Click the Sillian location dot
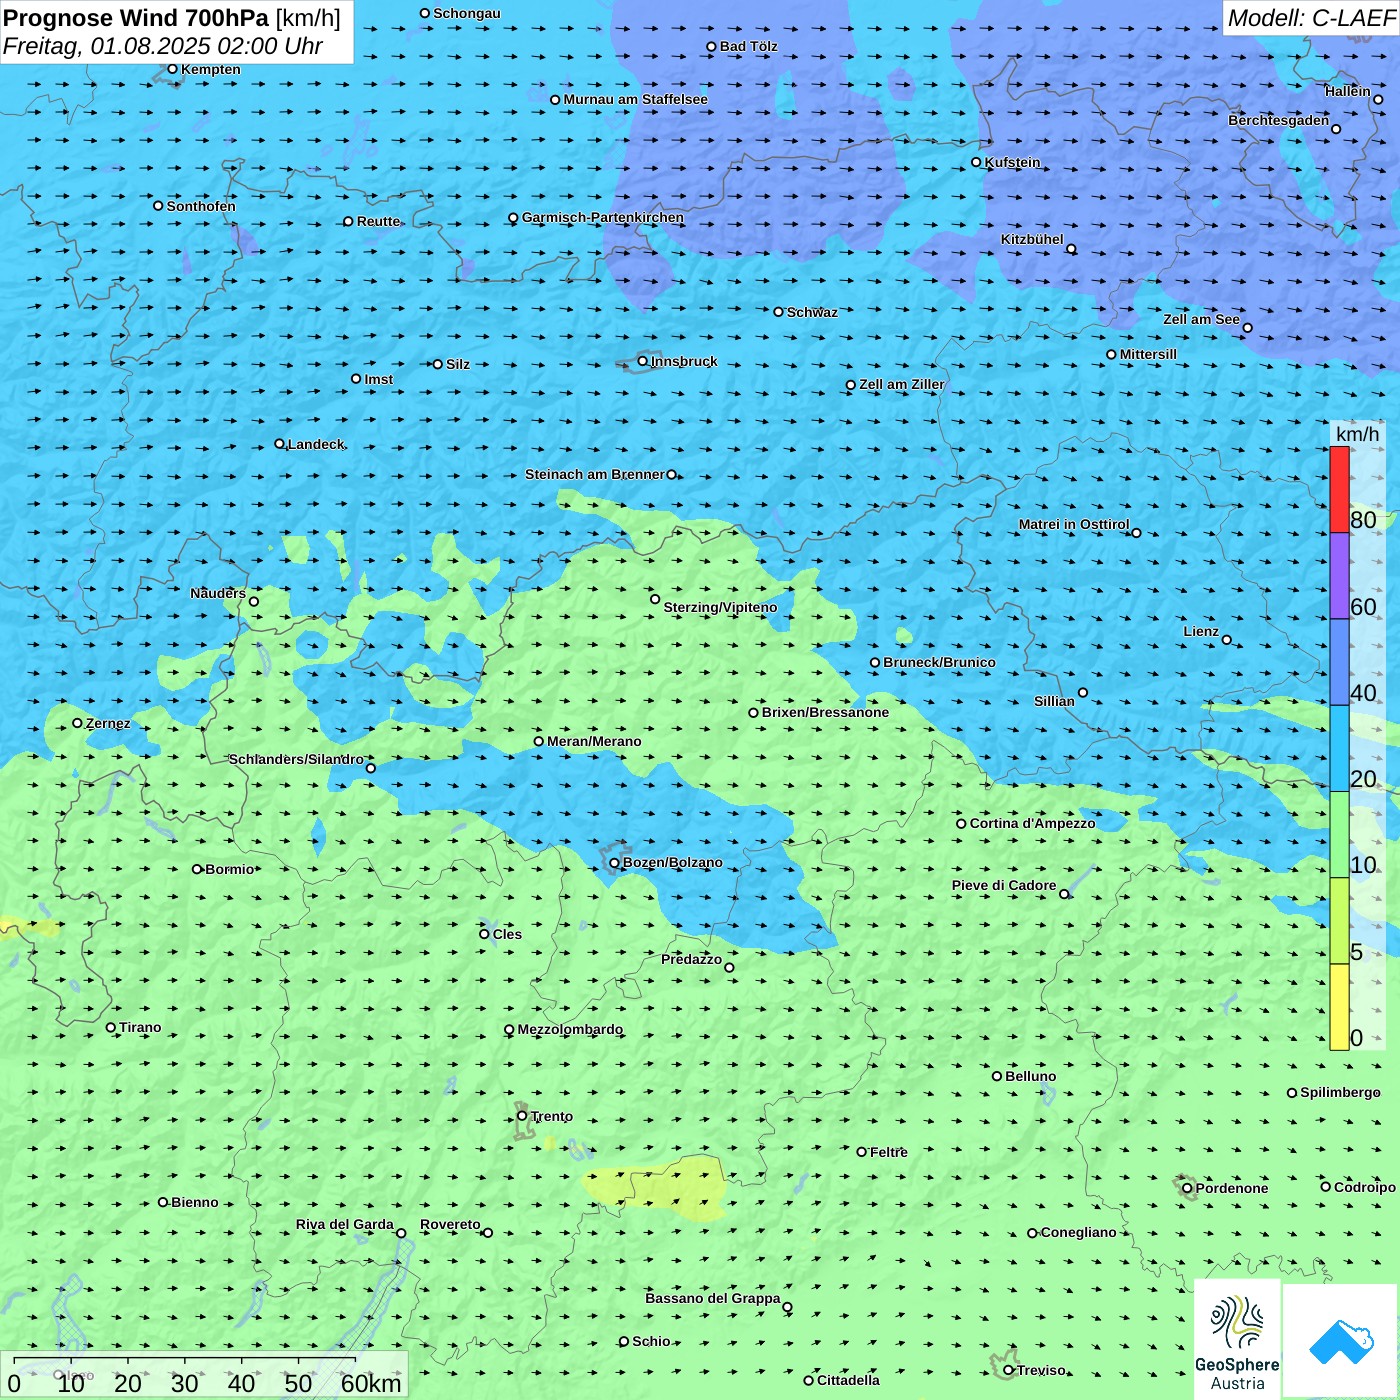This screenshot has height=1400, width=1400. click(x=1083, y=692)
